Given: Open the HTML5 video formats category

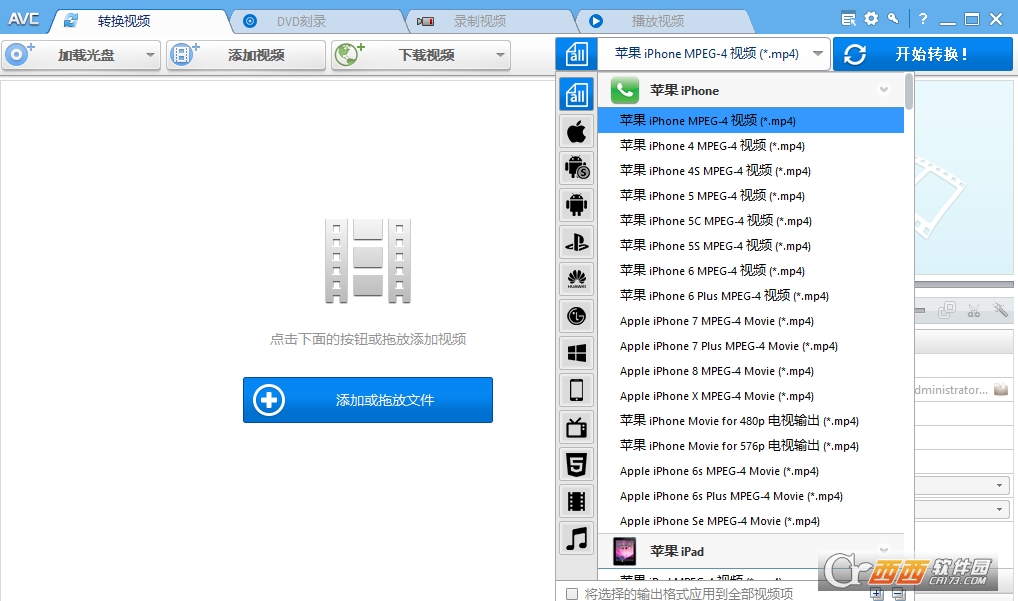Looking at the screenshot, I should coord(577,464).
